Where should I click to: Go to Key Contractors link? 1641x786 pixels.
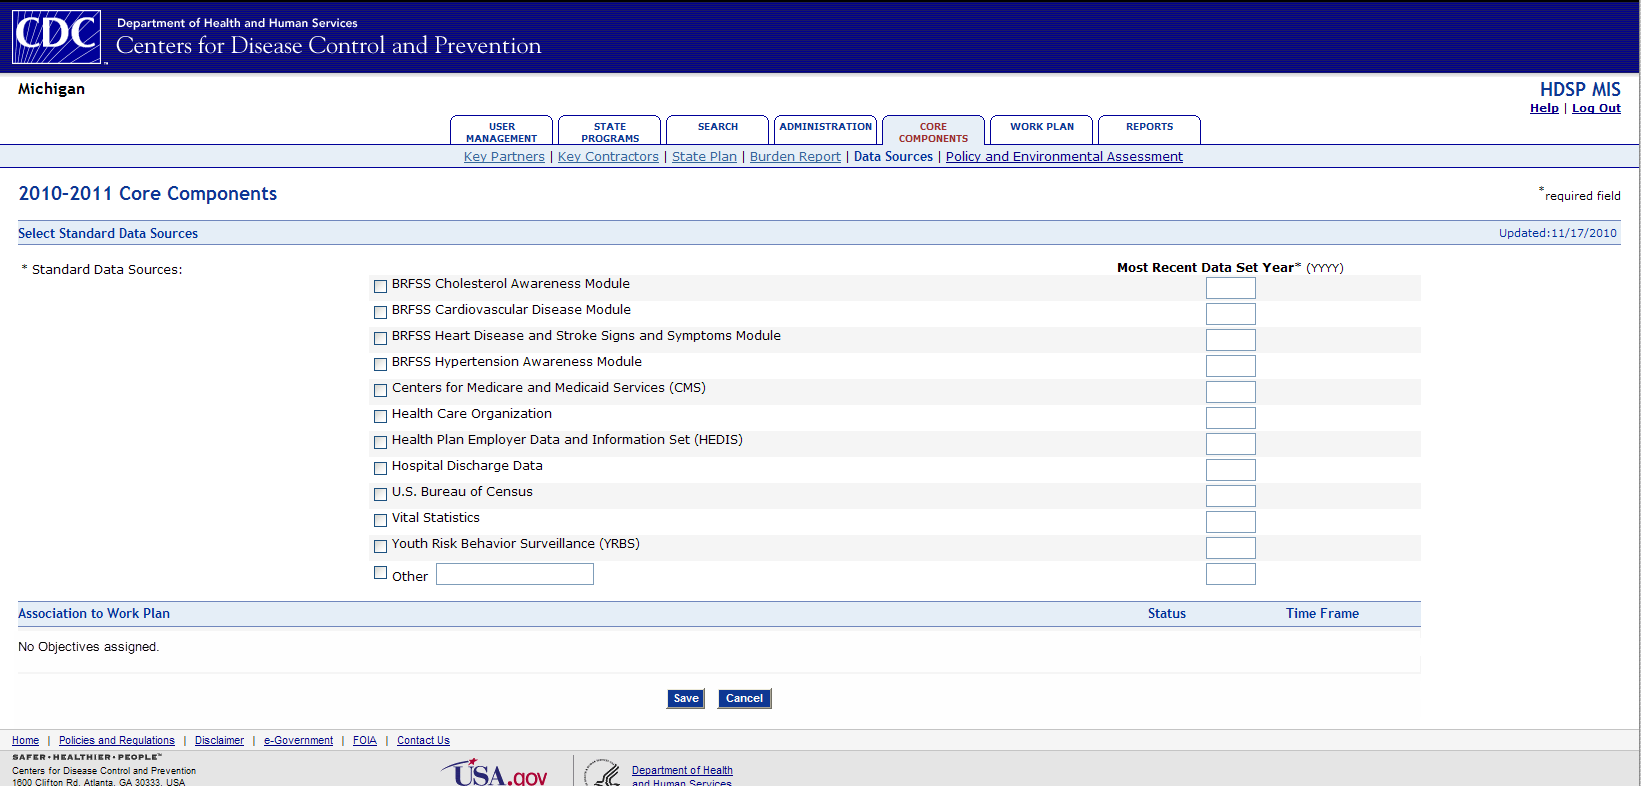pos(608,157)
